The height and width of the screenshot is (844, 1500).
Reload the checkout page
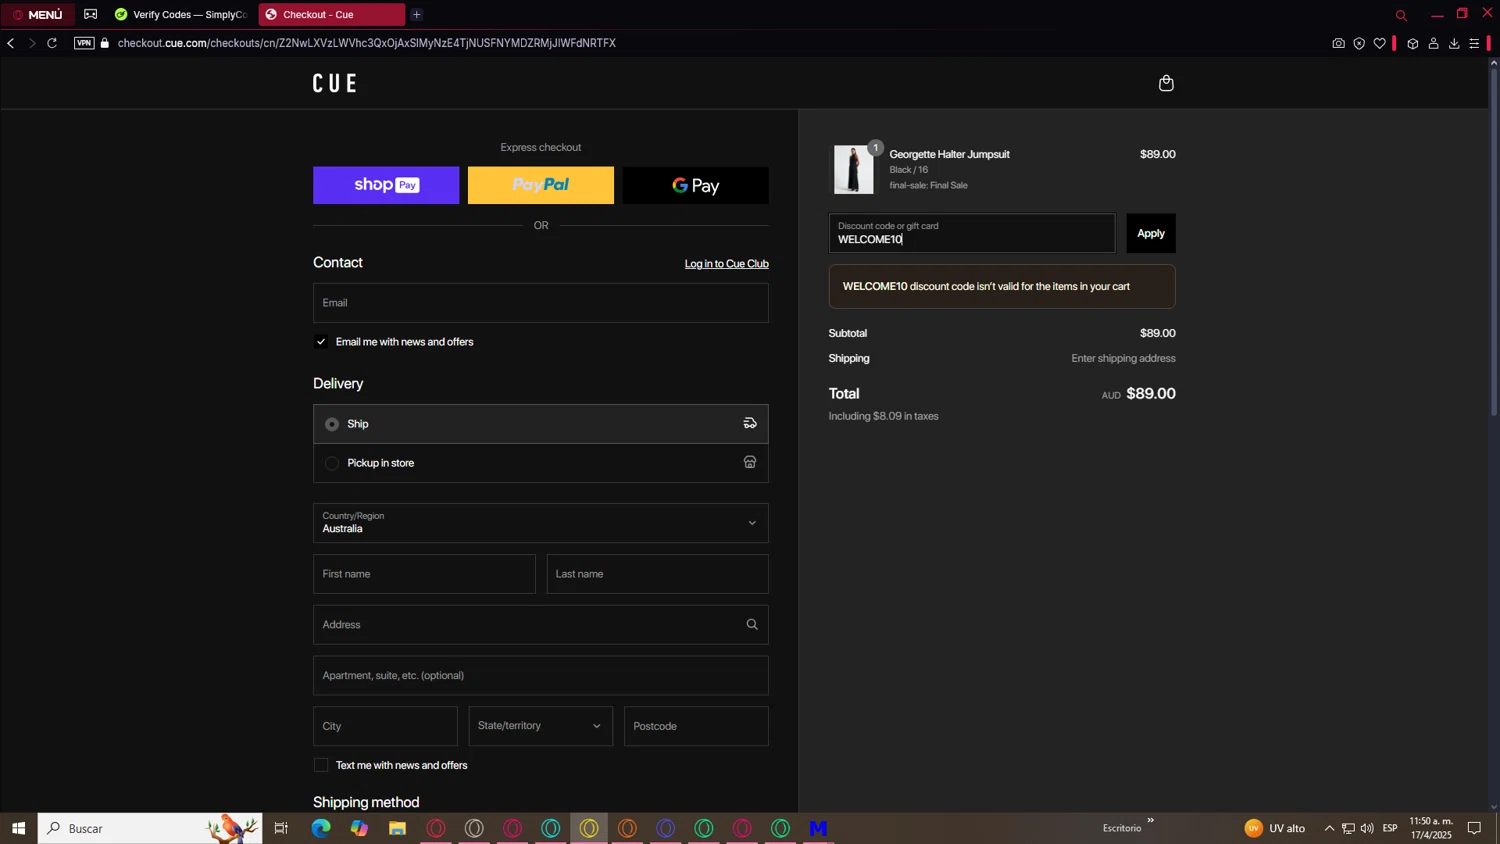[x=52, y=43]
